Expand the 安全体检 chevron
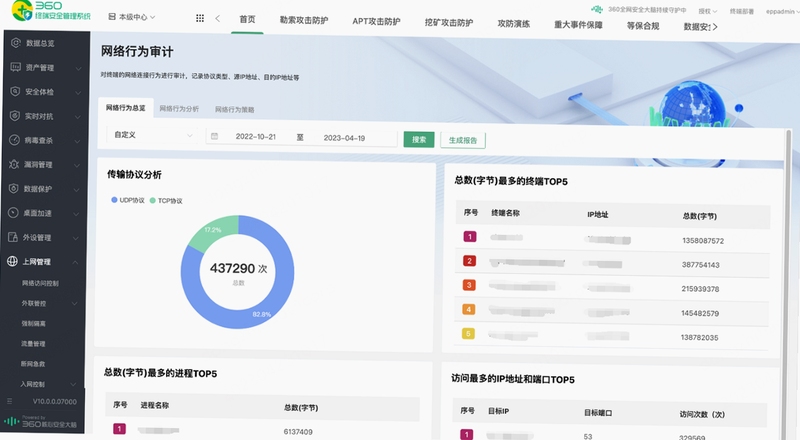Image resolution: width=800 pixels, height=440 pixels. pyautogui.click(x=78, y=93)
